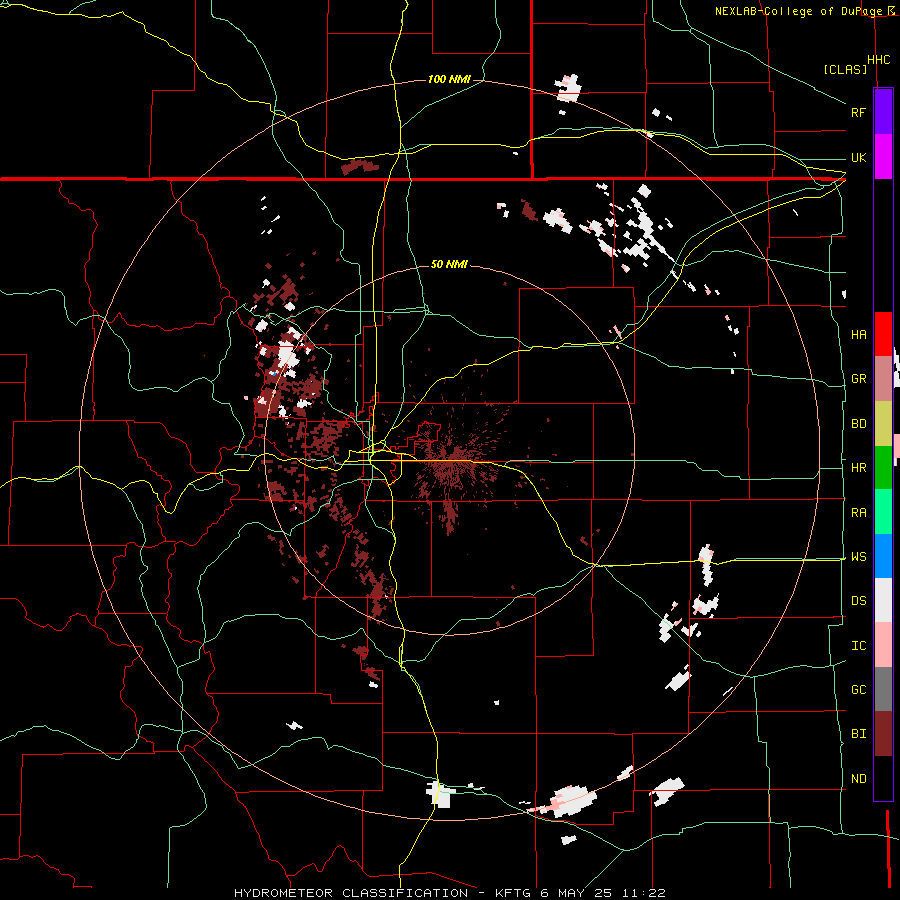Click the 'GR' legend label
This screenshot has height=900, width=900.
858,379
